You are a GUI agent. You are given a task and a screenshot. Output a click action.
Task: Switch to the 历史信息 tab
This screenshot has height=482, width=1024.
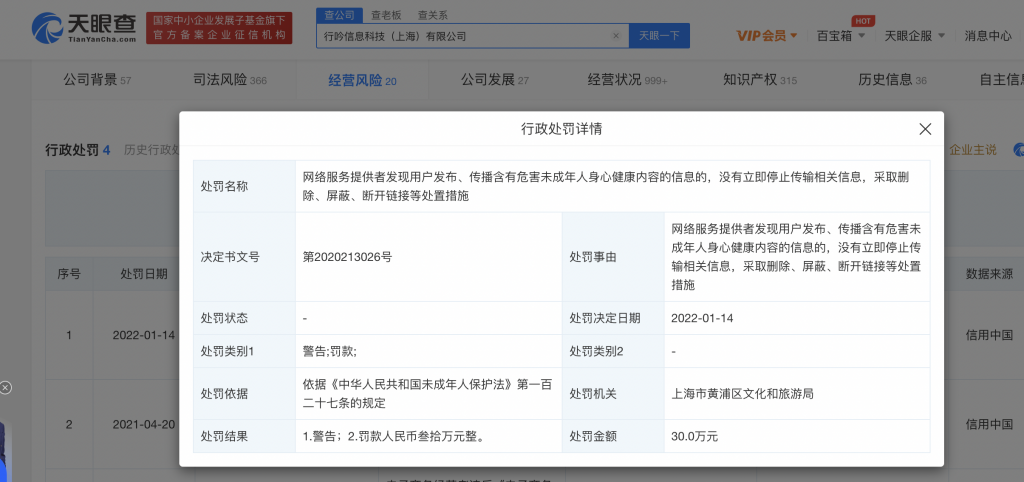click(892, 80)
